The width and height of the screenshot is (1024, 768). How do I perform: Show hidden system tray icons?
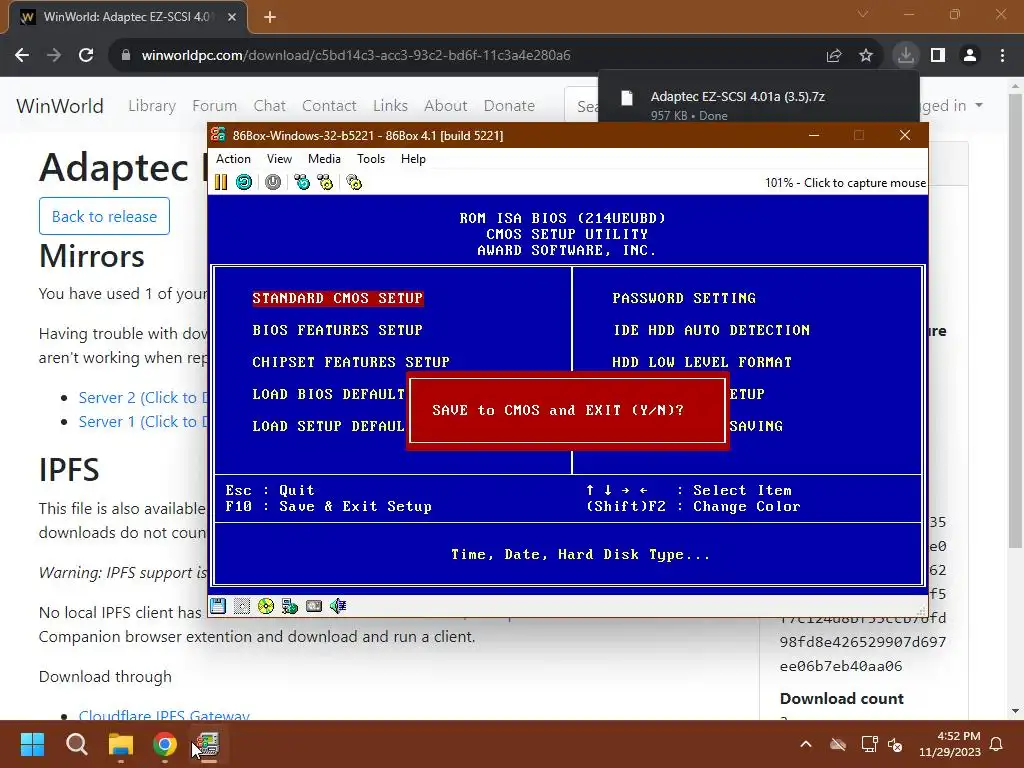click(806, 744)
